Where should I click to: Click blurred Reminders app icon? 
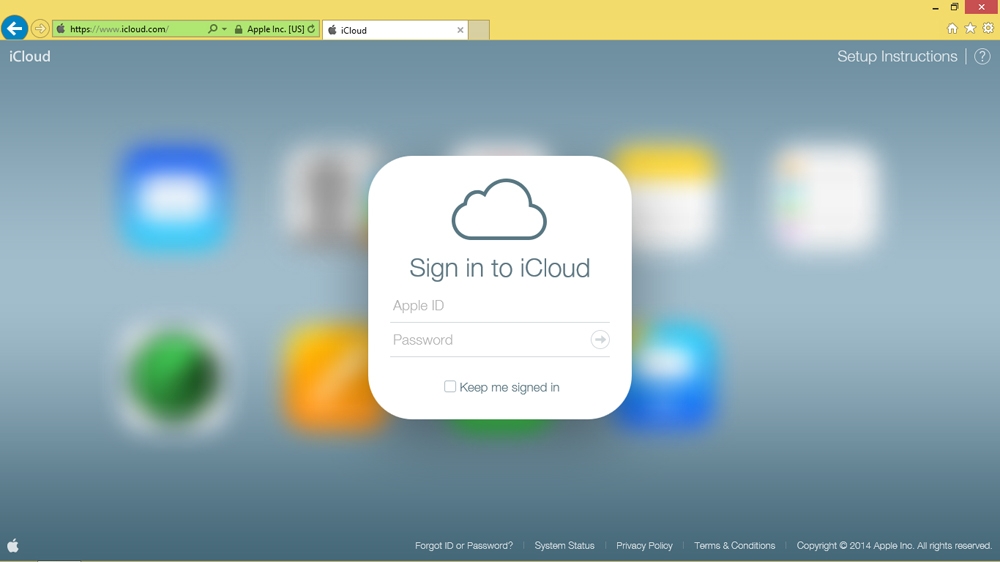point(827,198)
